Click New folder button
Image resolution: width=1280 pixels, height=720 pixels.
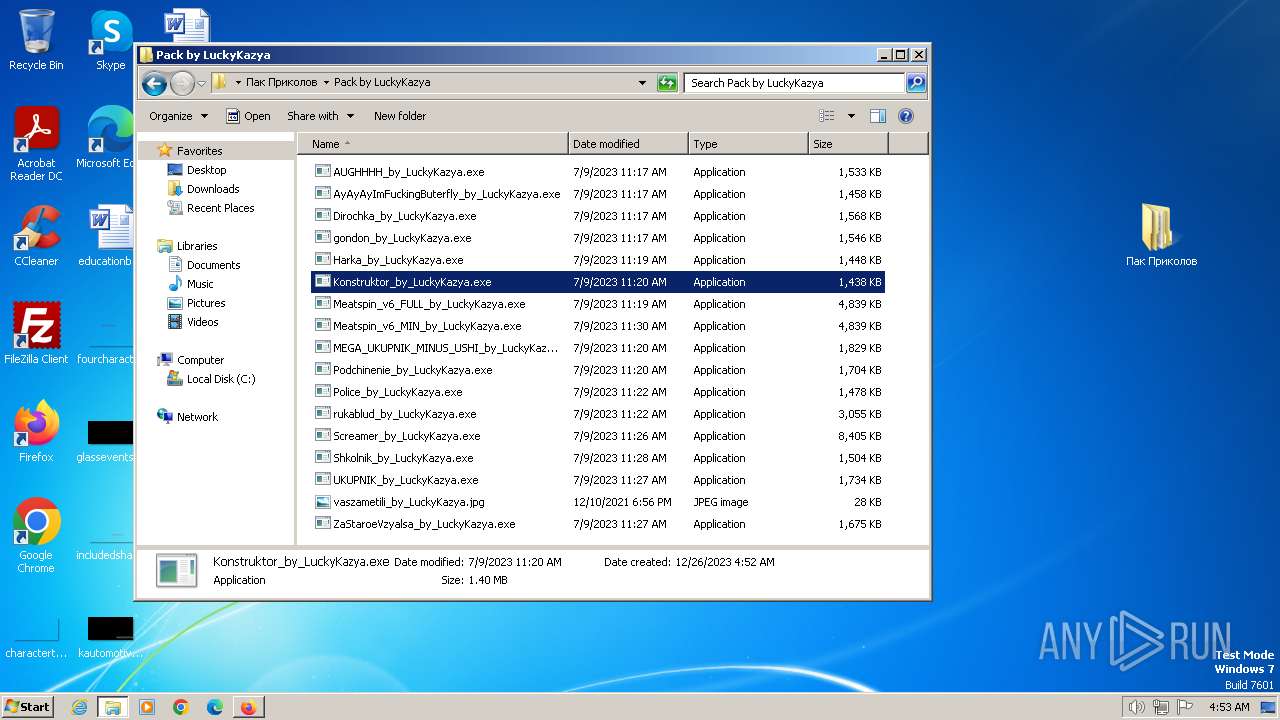(x=400, y=116)
